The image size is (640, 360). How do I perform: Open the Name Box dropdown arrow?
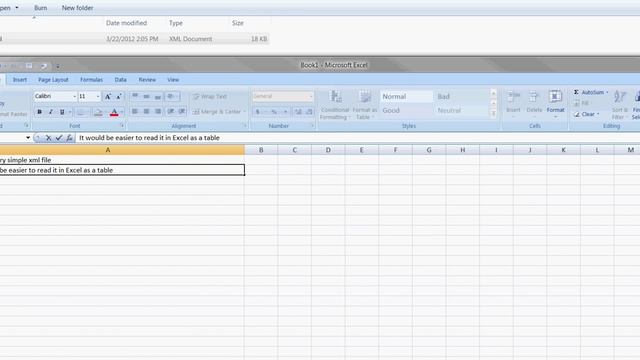[28, 138]
